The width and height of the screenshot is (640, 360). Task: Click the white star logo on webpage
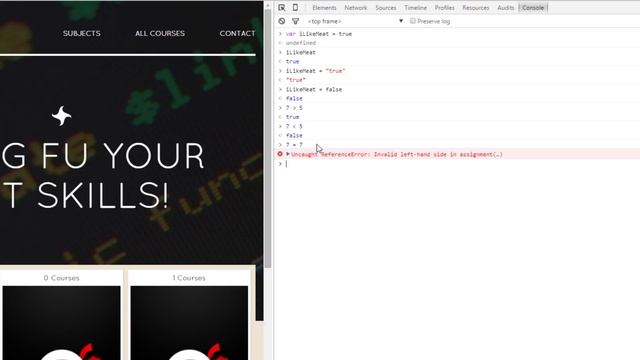(x=62, y=116)
